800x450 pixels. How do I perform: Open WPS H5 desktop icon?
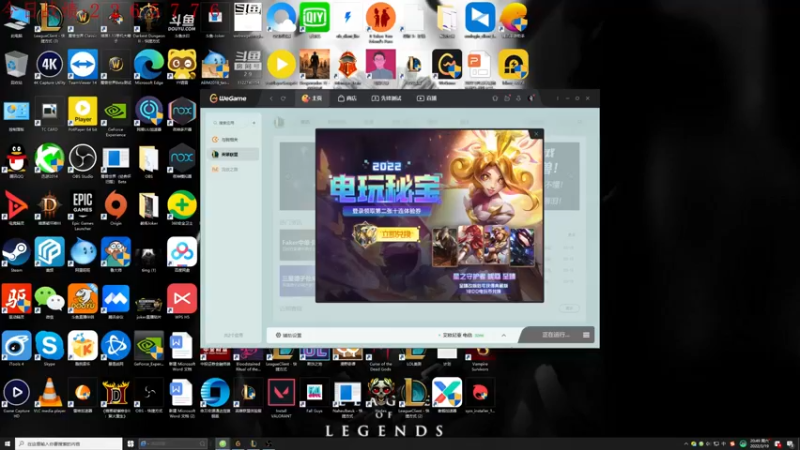[x=182, y=302]
